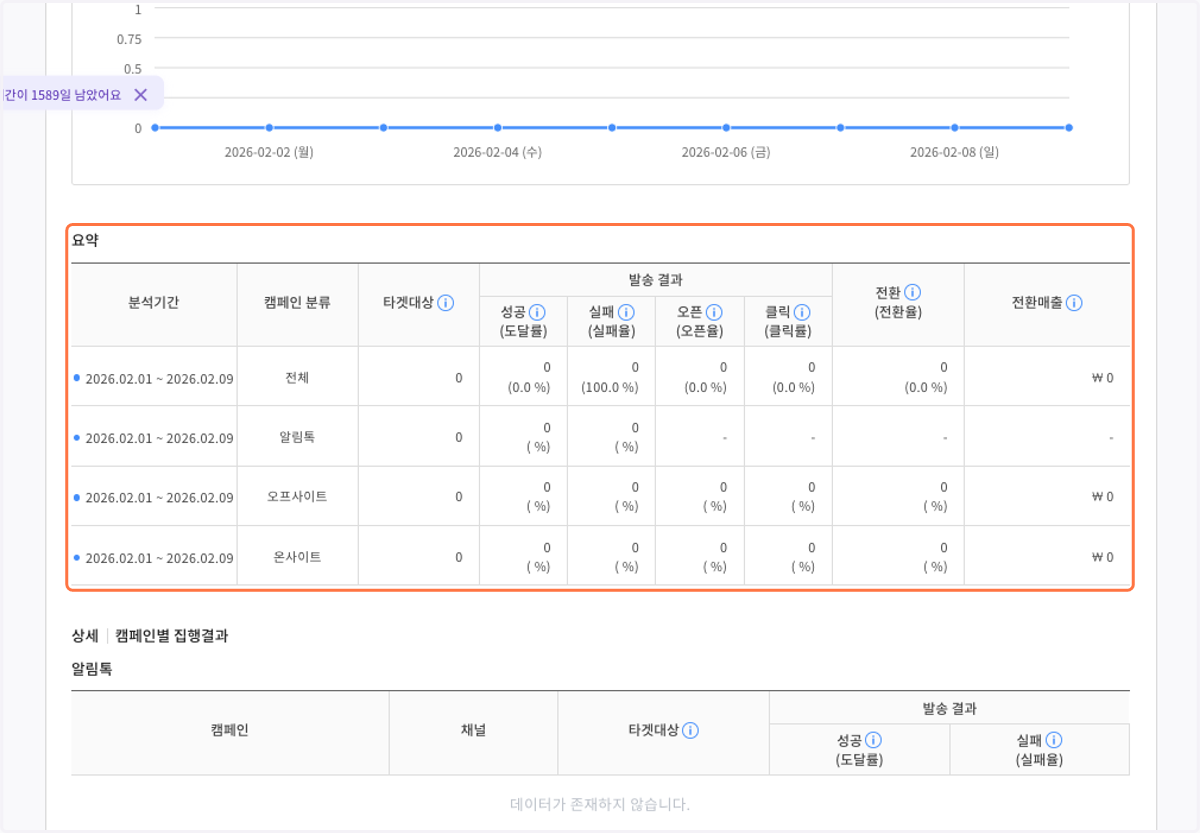Viewport: 1200px width, 833px height.
Task: Click info icon next to summary 성공 header
Action: 537,313
